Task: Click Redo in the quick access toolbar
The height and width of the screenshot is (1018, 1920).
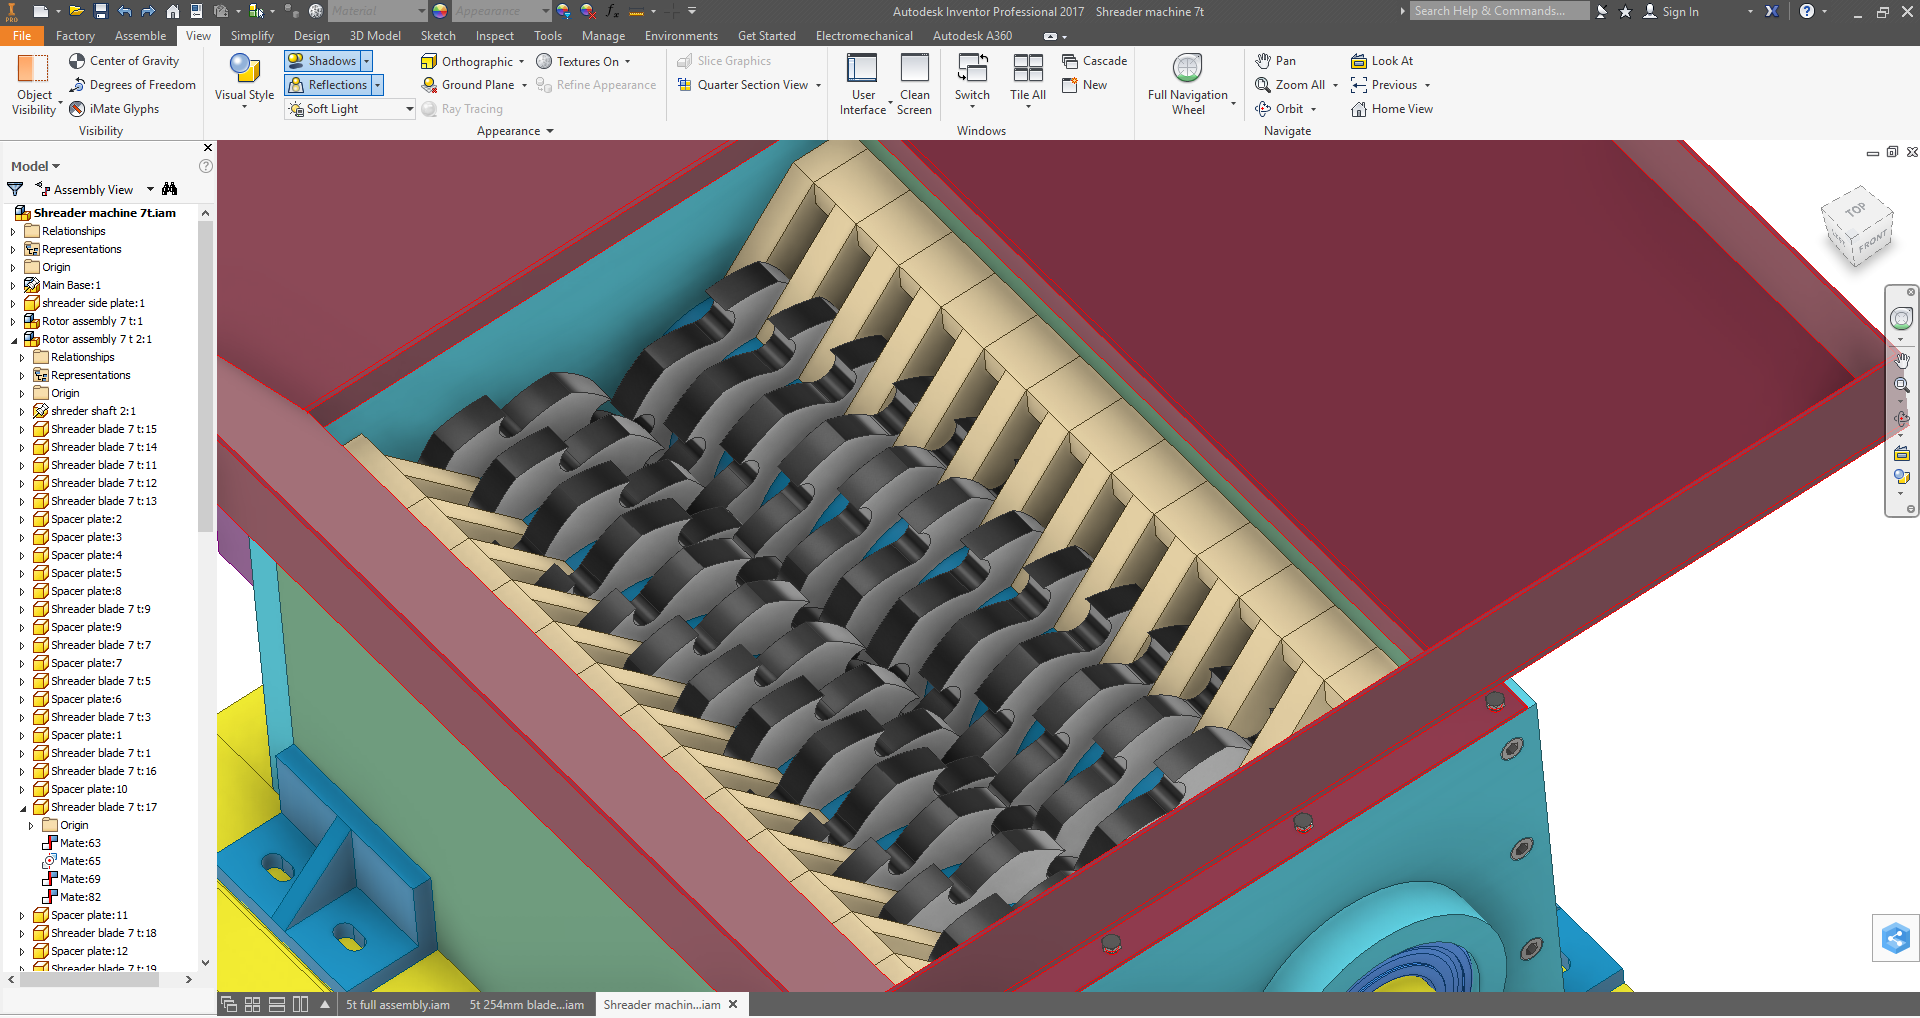Action: coord(148,11)
